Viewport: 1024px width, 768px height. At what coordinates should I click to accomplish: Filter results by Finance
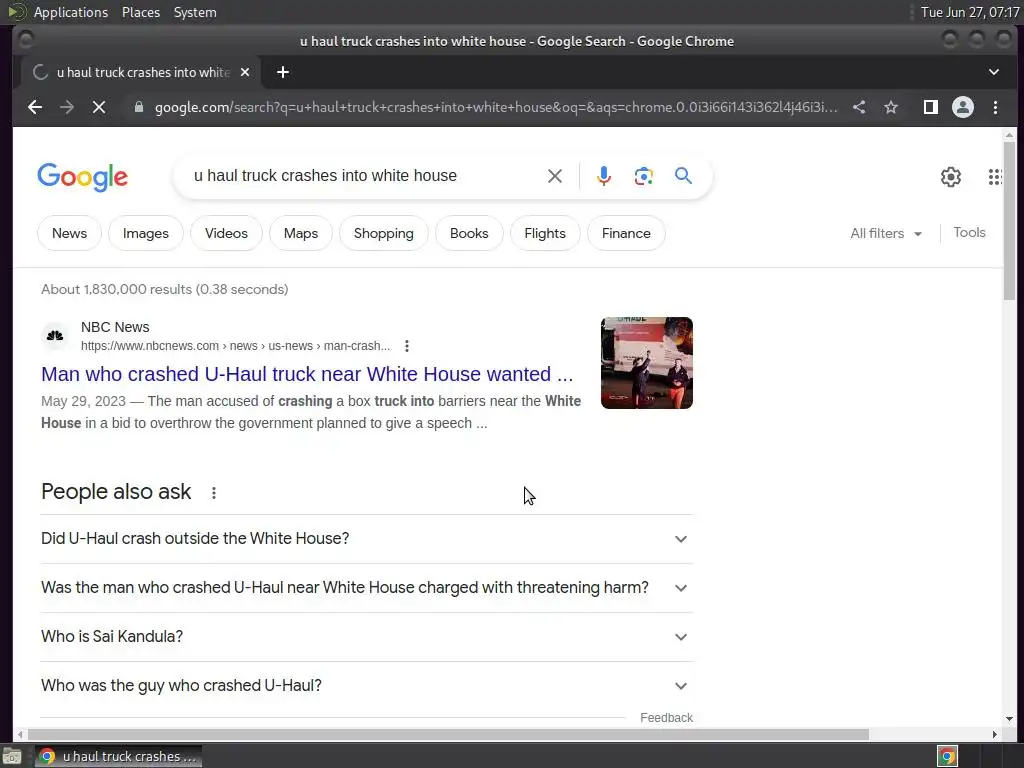(626, 233)
